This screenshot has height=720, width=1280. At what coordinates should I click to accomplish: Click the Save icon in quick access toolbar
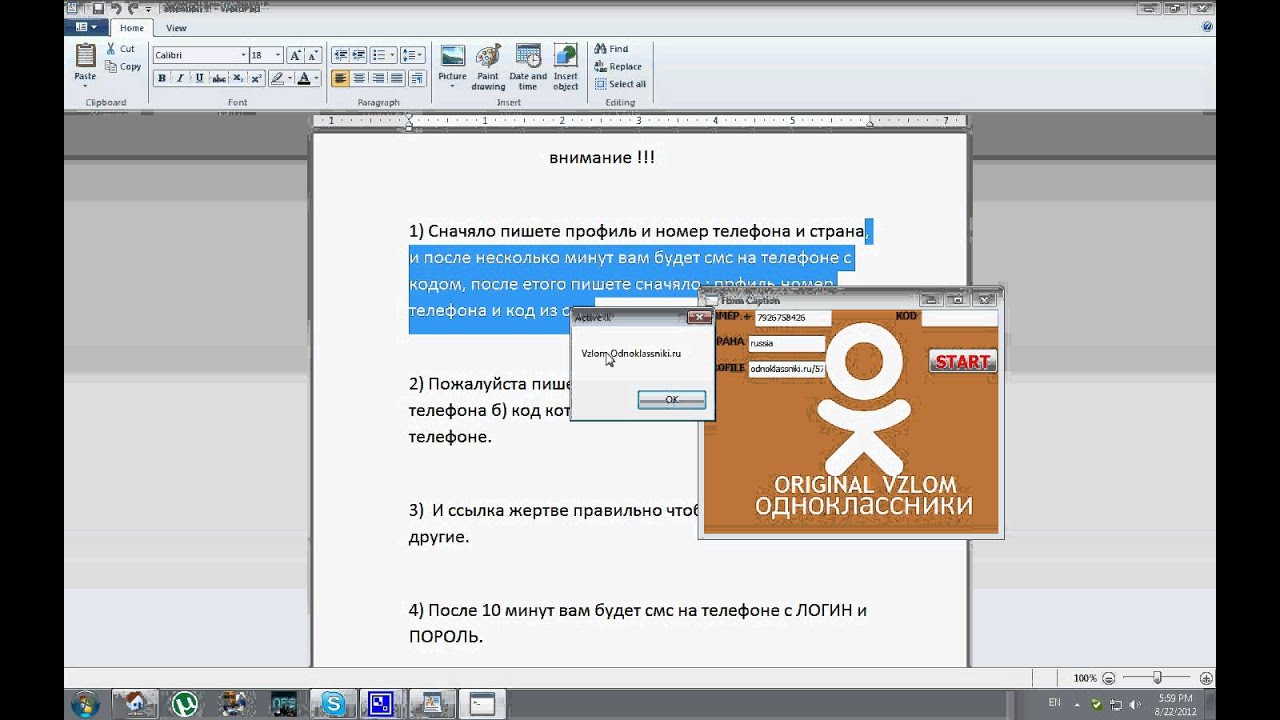point(98,8)
